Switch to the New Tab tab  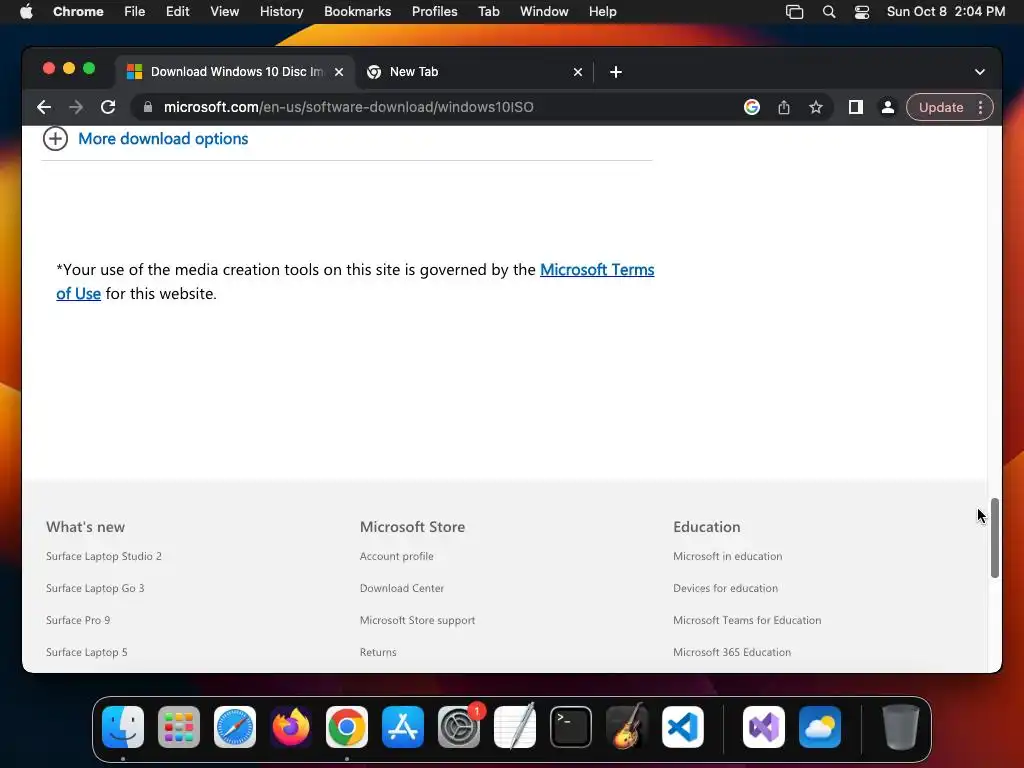(475, 72)
